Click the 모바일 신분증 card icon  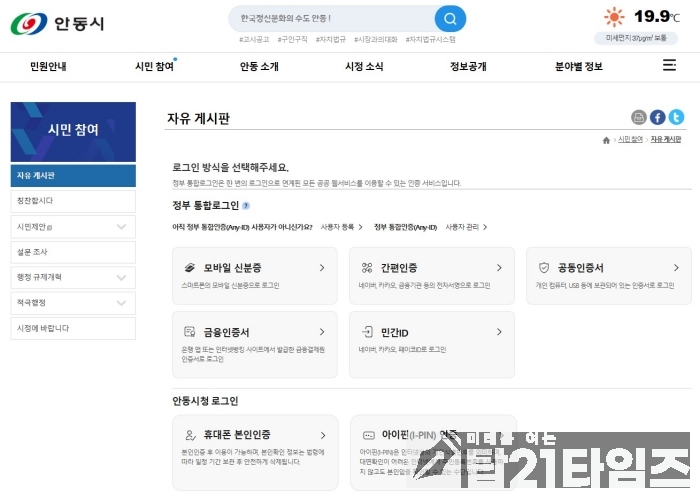tap(190, 268)
